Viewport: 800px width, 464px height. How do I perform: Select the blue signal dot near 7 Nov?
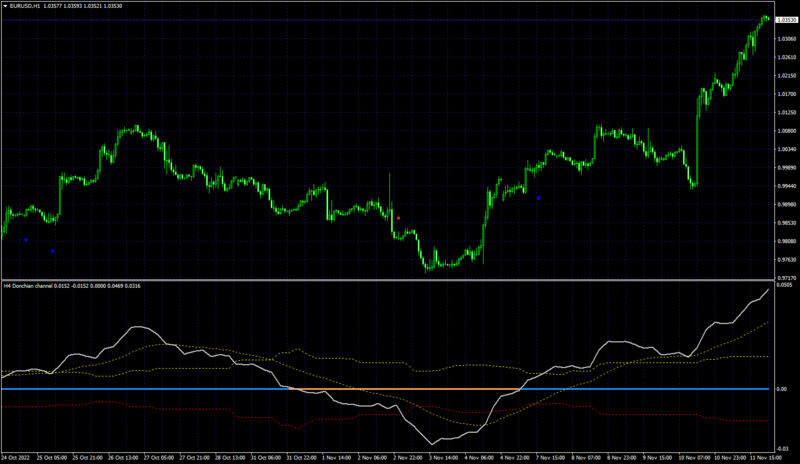pos(538,198)
